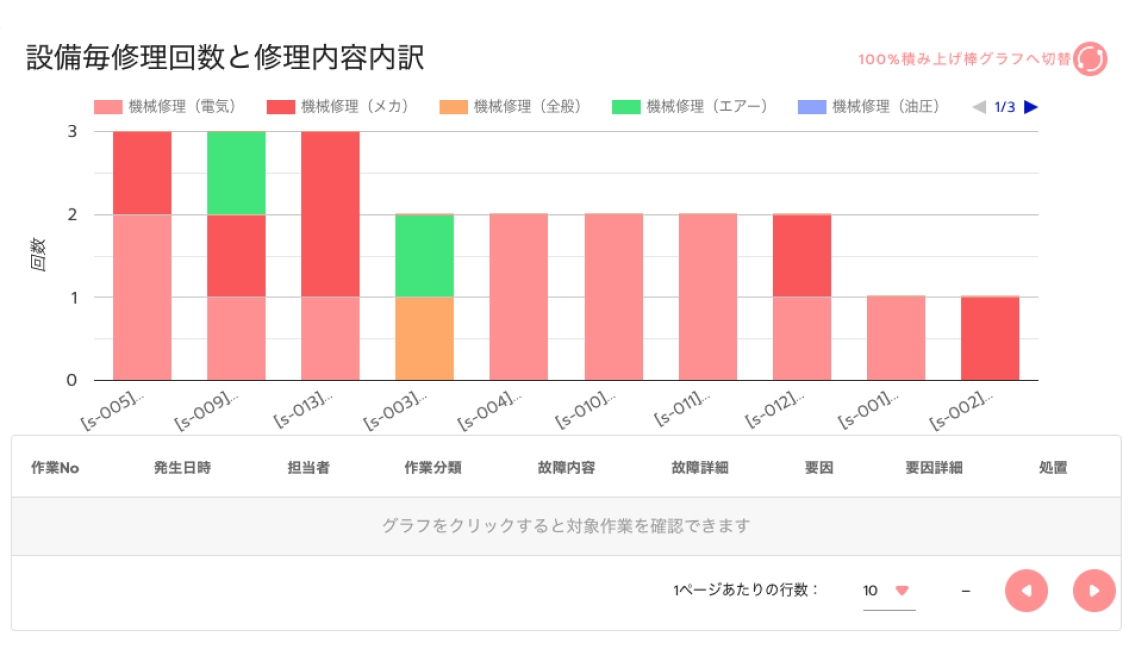Click the next table page button

click(1093, 591)
